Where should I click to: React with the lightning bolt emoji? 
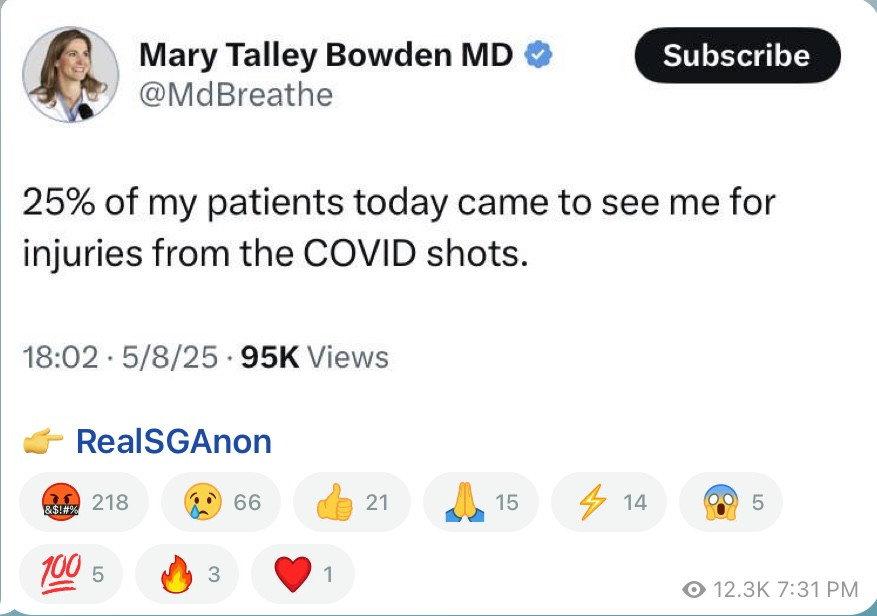(x=608, y=502)
